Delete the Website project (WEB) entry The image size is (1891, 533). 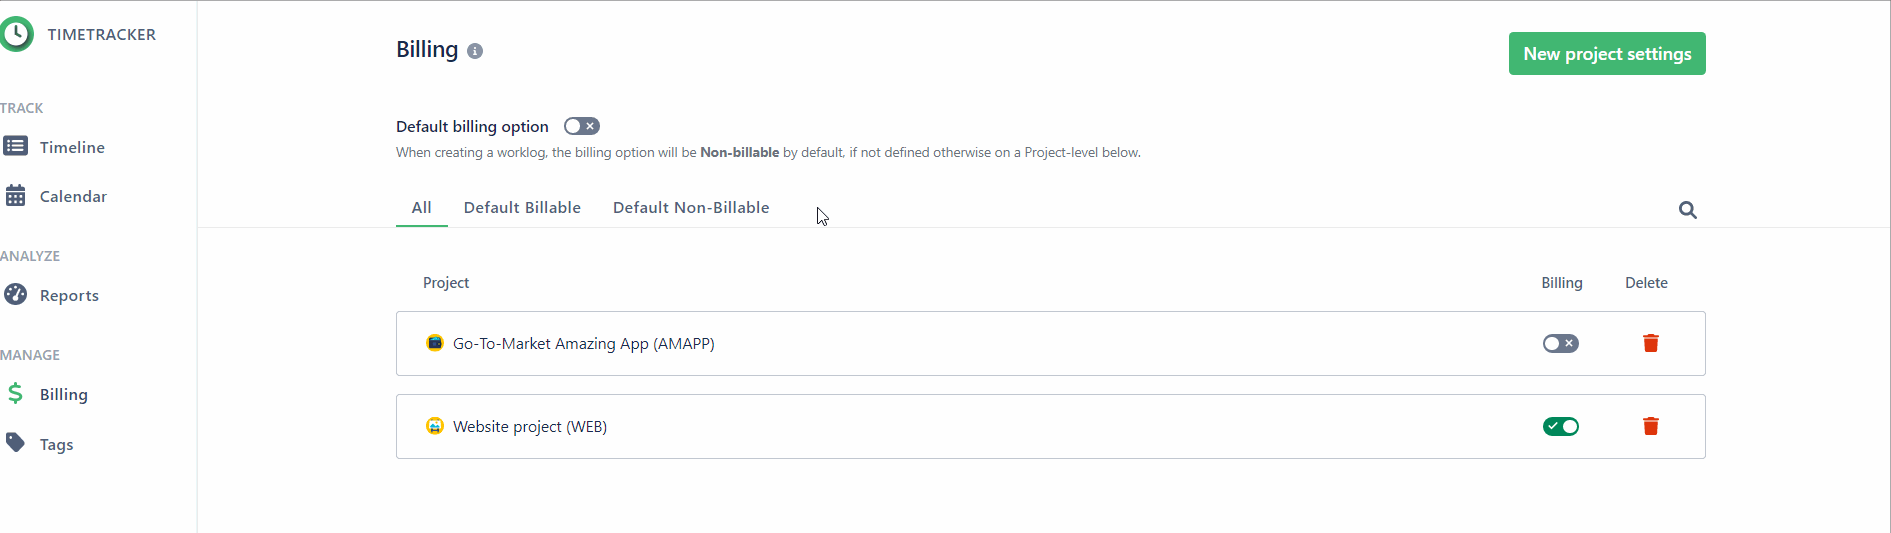pyautogui.click(x=1651, y=426)
